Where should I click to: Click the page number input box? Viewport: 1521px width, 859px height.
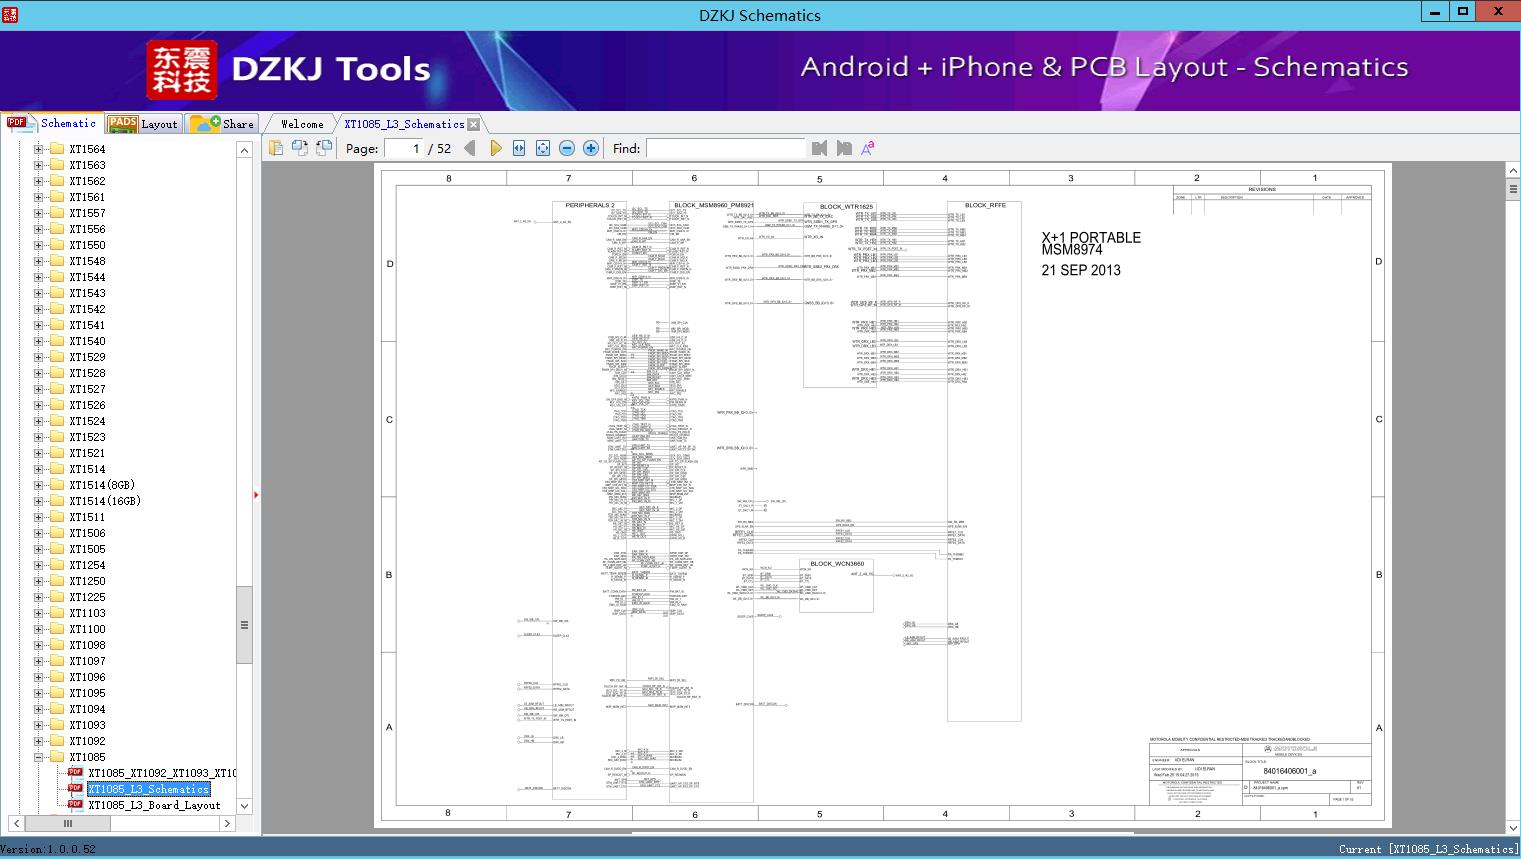[x=404, y=148]
